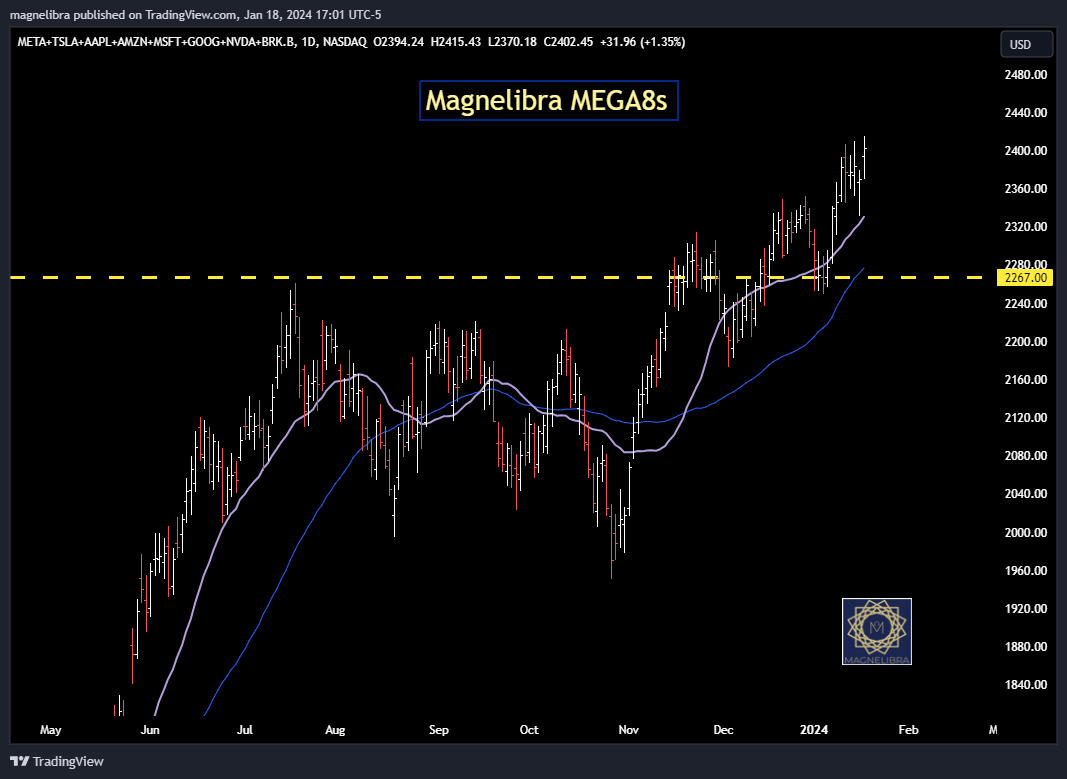The height and width of the screenshot is (779, 1067).
Task: Click the 2240.00 price axis label
Action: point(1025,303)
